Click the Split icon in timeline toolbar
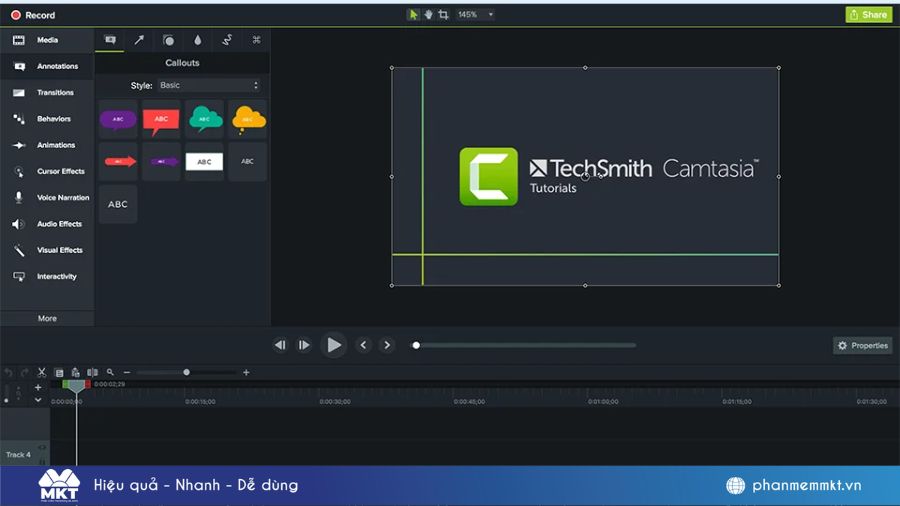Screen dimensions: 900x506 pyautogui.click(x=92, y=372)
